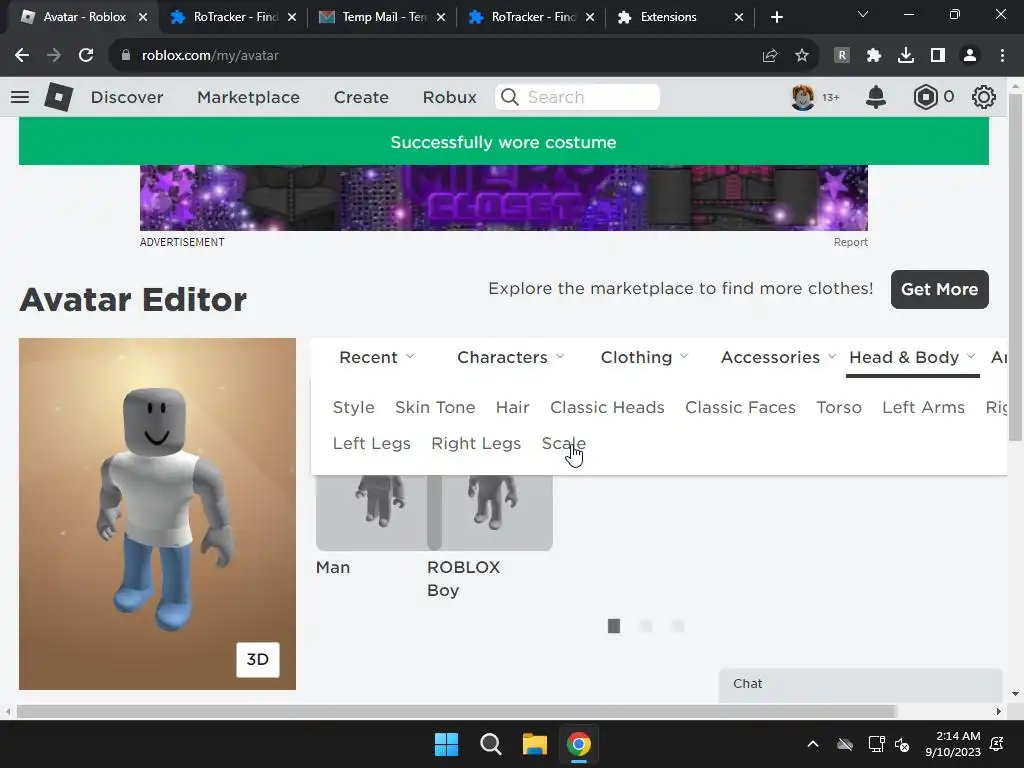Click the Roblox search input field
Viewport: 1024px width, 768px height.
(577, 97)
